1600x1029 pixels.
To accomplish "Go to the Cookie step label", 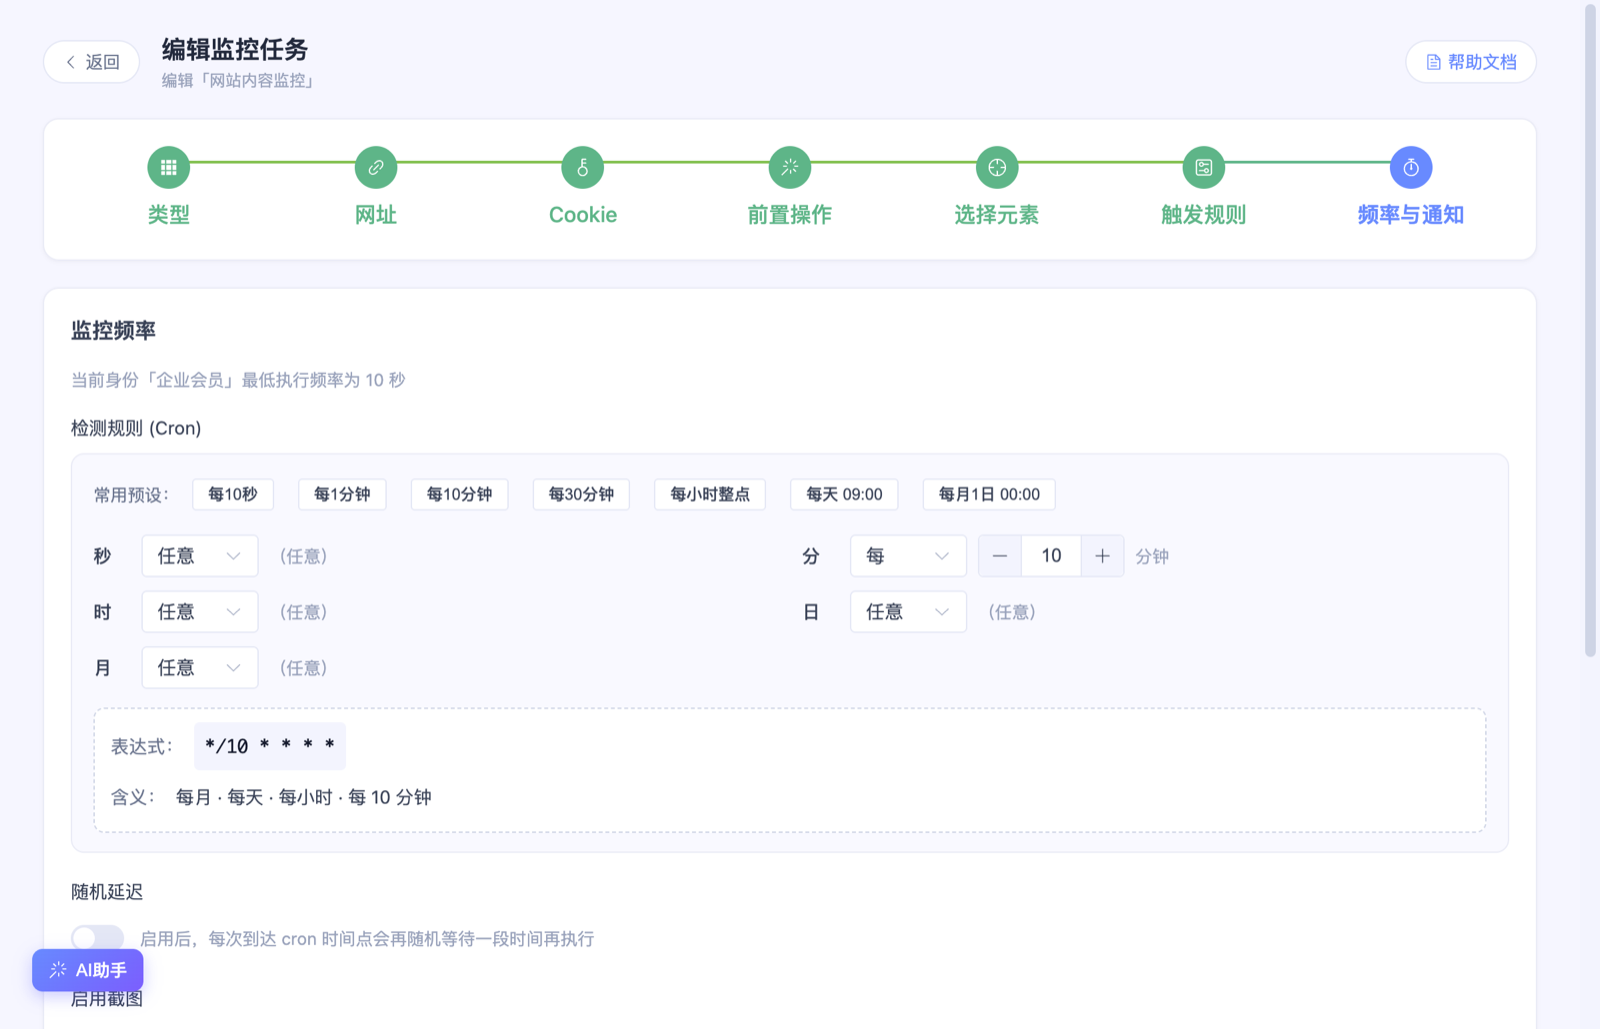I will tap(583, 215).
